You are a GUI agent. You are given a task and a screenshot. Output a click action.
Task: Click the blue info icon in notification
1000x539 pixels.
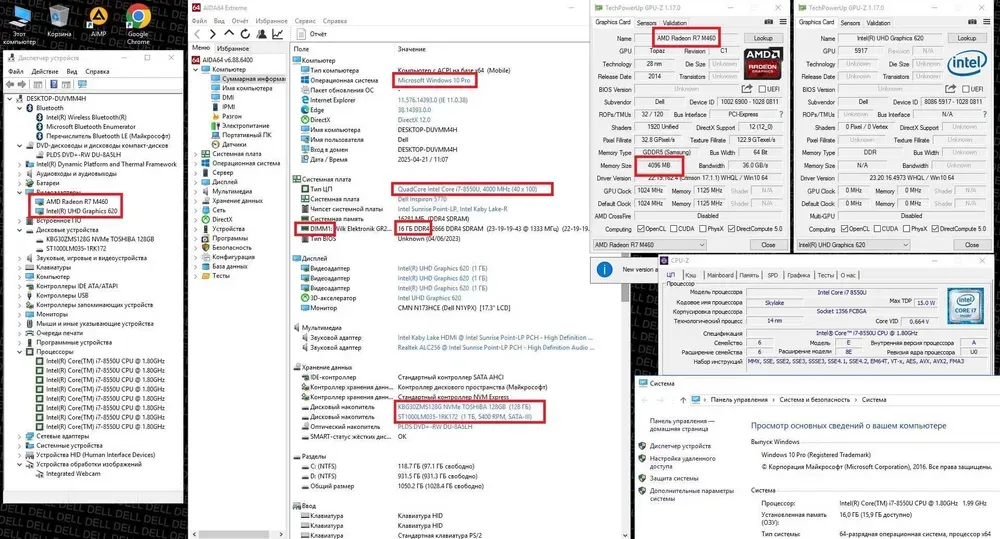point(605,270)
